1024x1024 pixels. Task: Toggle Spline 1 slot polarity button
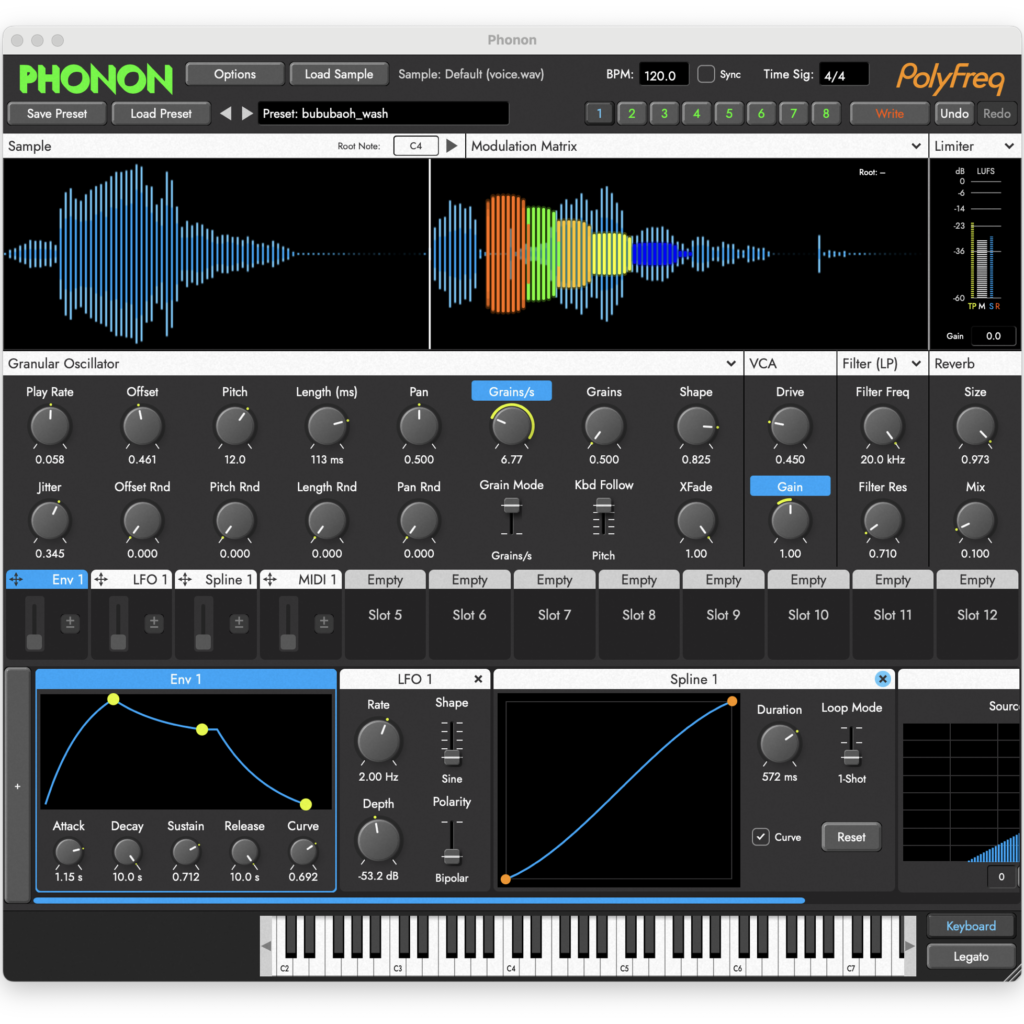point(239,623)
